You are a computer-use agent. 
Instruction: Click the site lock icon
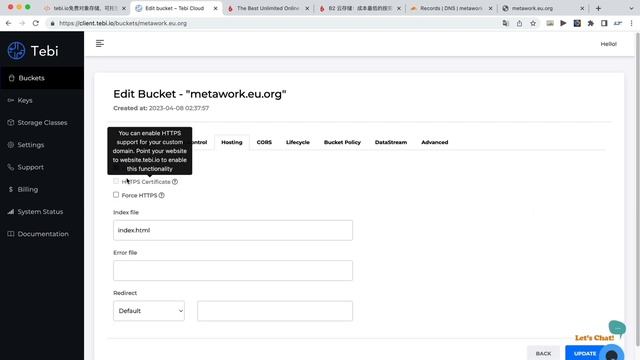pyautogui.click(x=52, y=23)
